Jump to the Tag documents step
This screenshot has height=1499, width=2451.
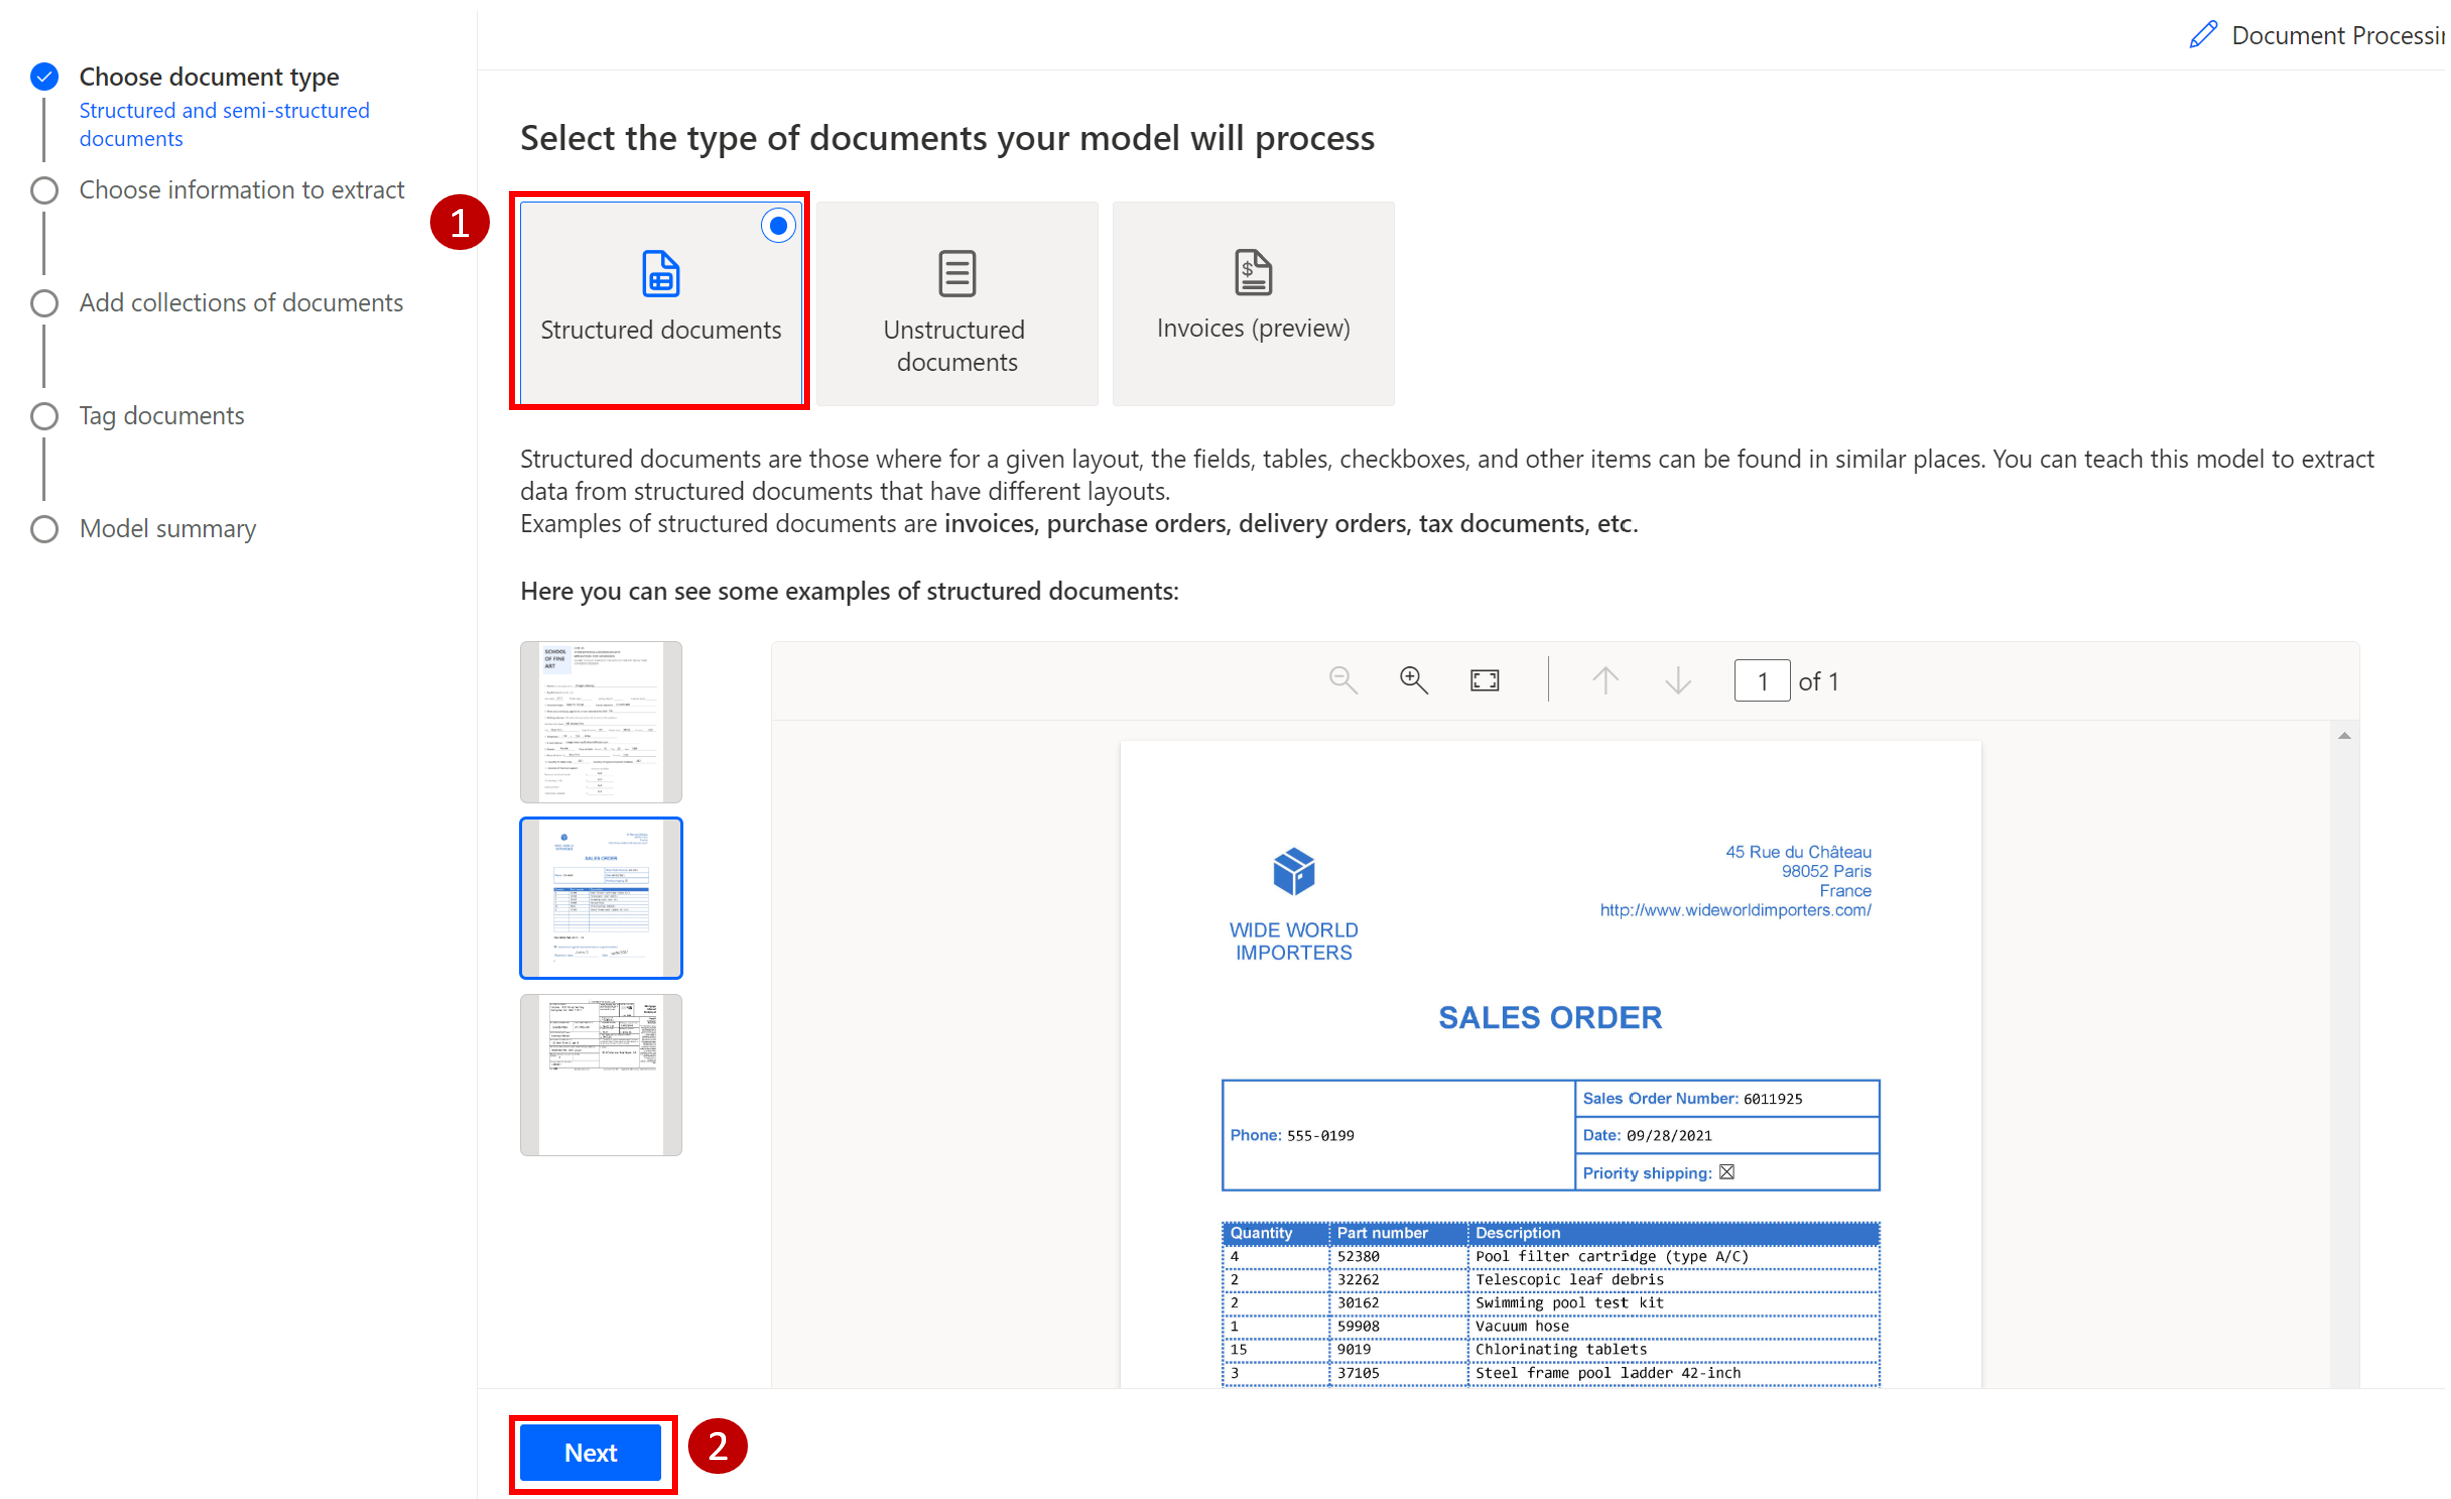162,416
